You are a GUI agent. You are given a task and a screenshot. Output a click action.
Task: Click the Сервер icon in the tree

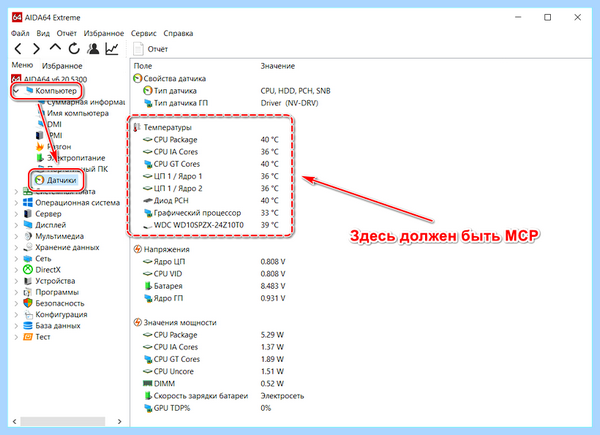28,213
